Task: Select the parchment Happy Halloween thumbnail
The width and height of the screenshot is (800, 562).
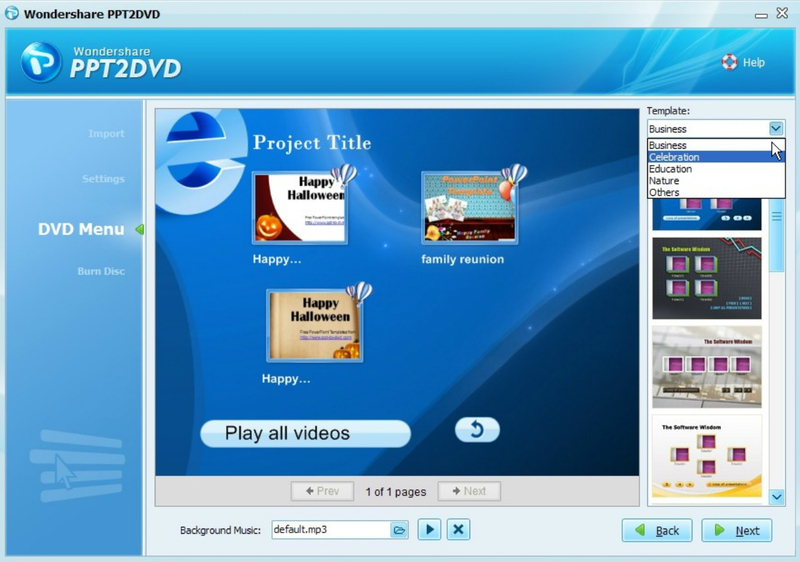Action: pyautogui.click(x=315, y=325)
